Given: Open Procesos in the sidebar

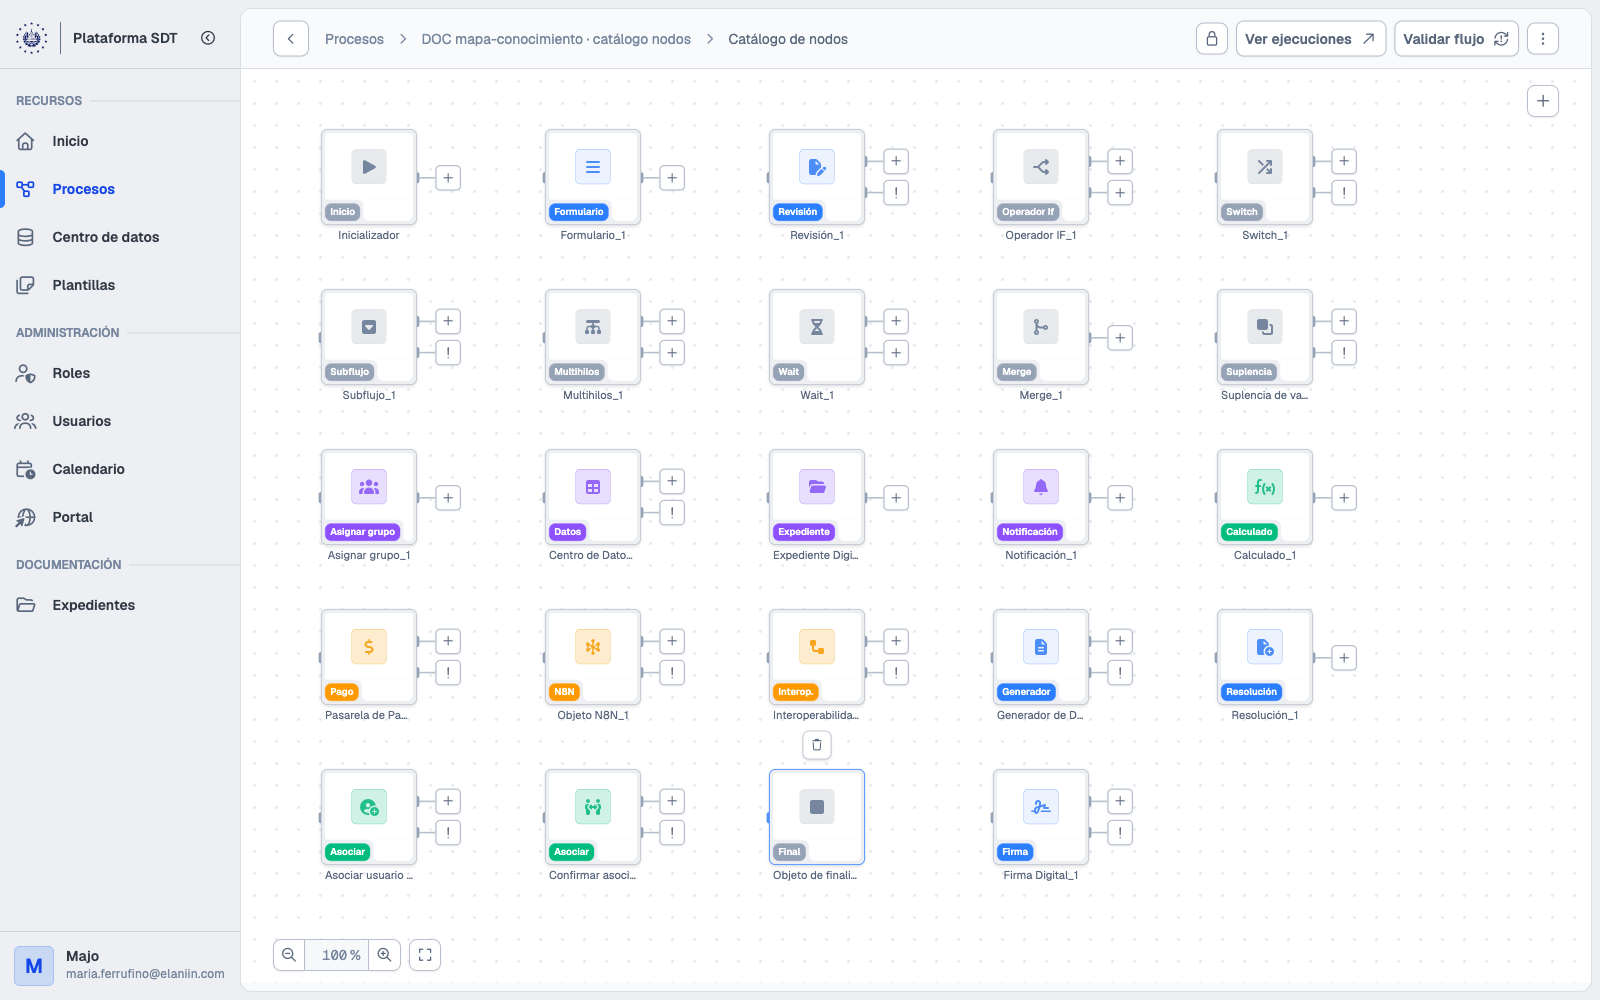Looking at the screenshot, I should [x=120, y=189].
